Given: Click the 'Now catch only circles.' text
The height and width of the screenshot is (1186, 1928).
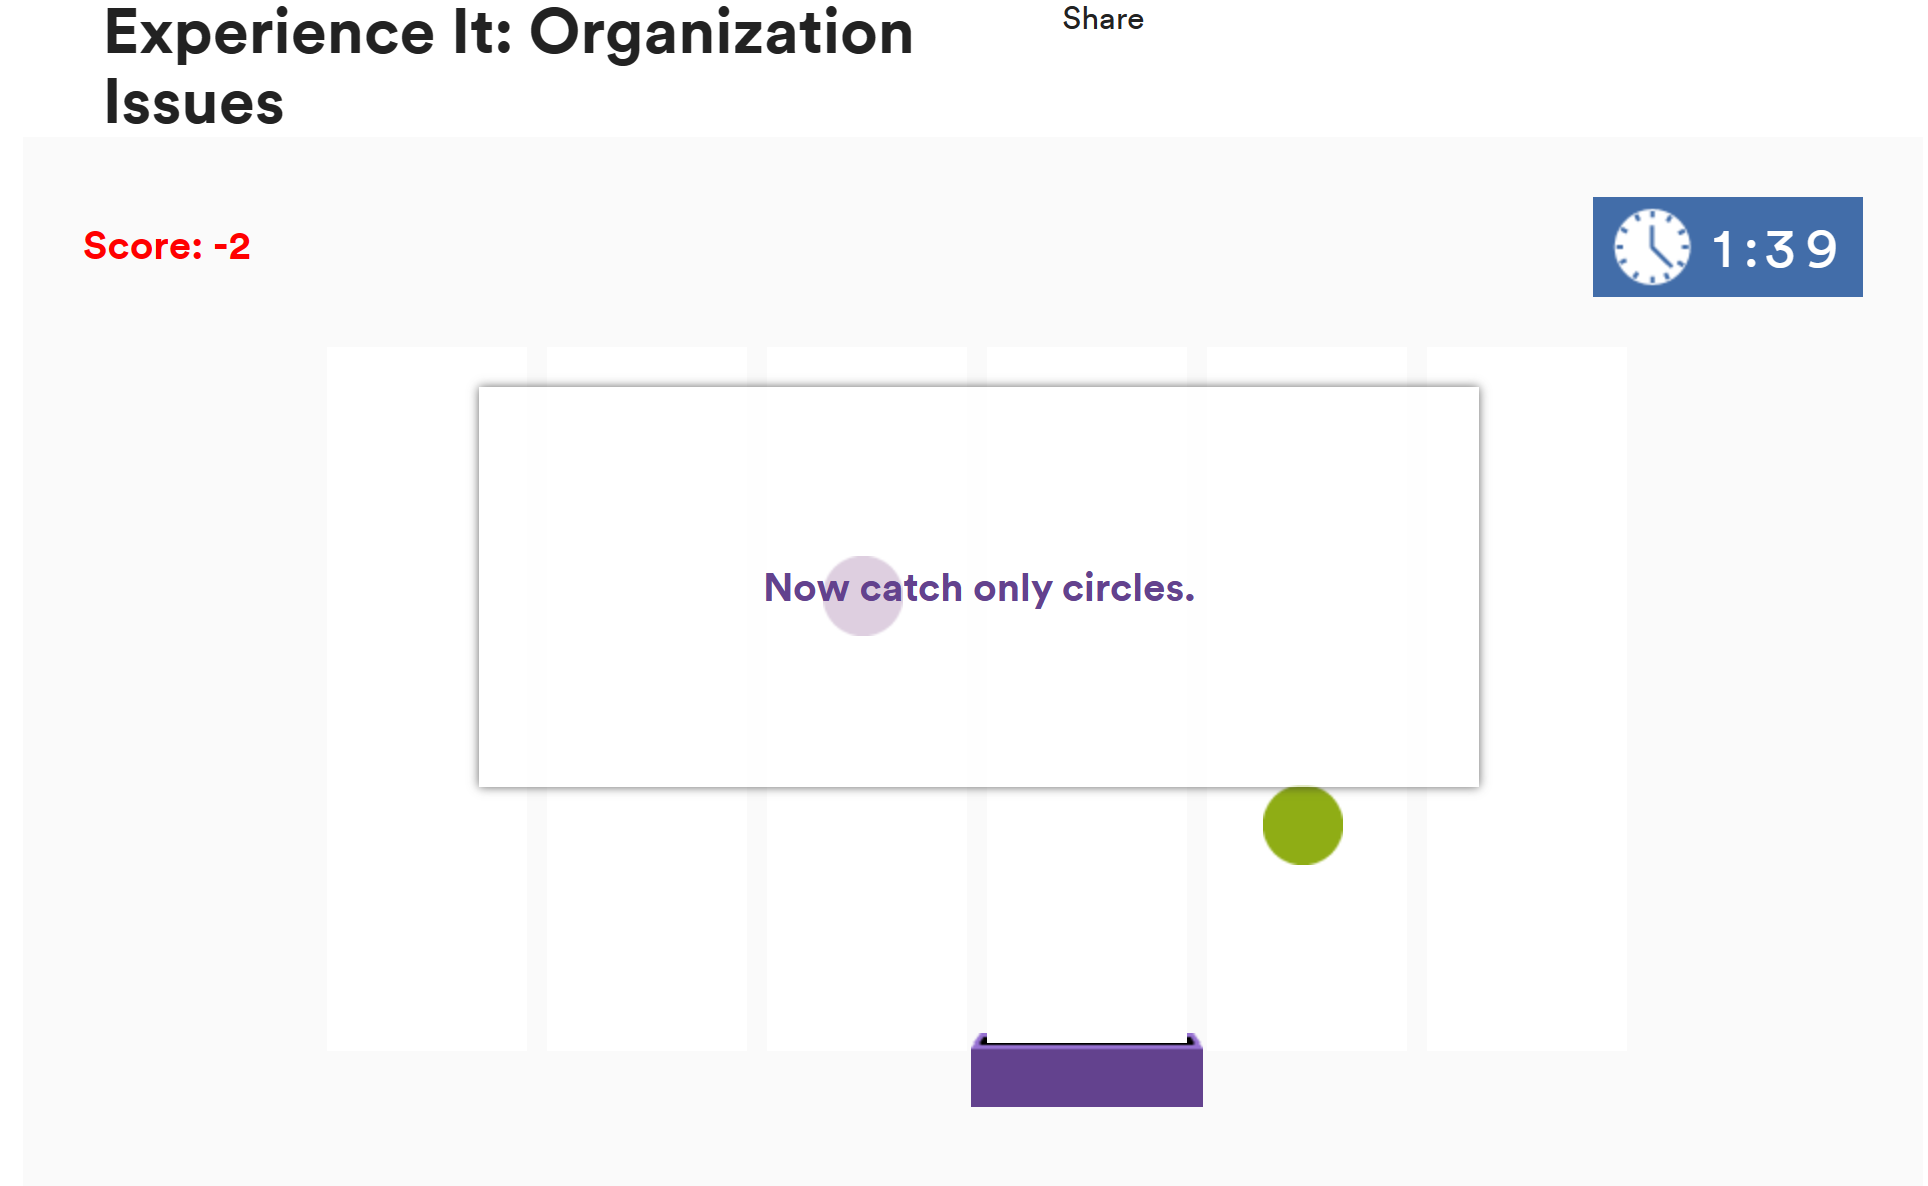Looking at the screenshot, I should [979, 588].
